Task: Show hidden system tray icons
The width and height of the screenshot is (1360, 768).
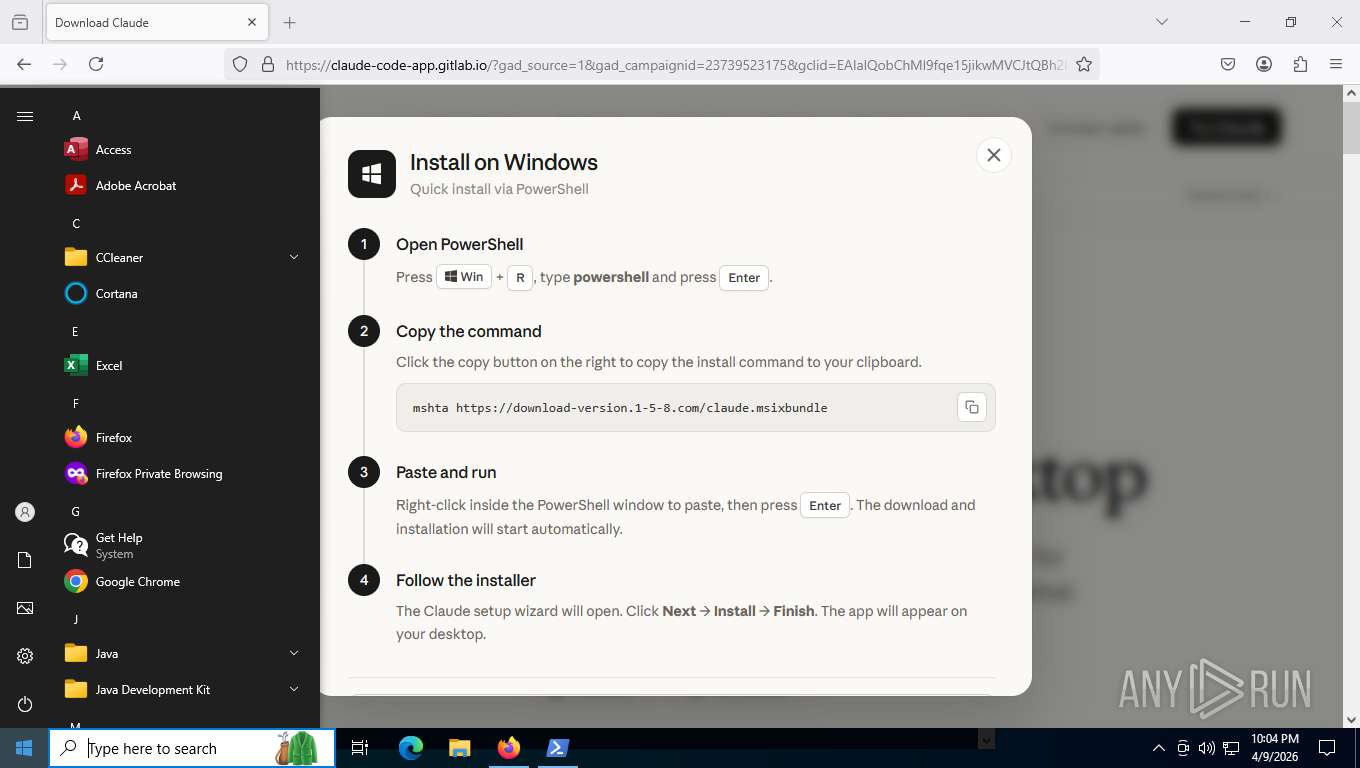Action: click(1159, 748)
